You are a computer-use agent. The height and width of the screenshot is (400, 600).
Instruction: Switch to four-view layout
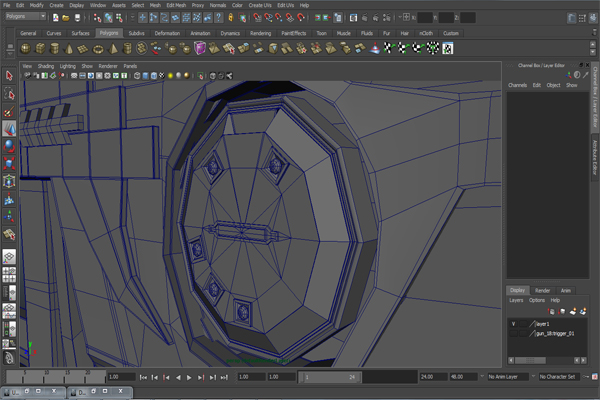click(9, 274)
